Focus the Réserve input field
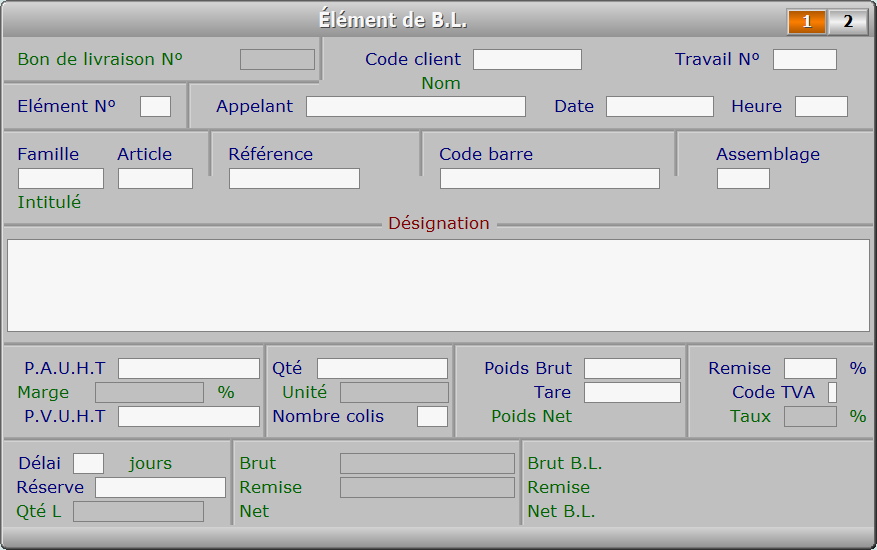The height and width of the screenshot is (550, 877). pos(161,487)
